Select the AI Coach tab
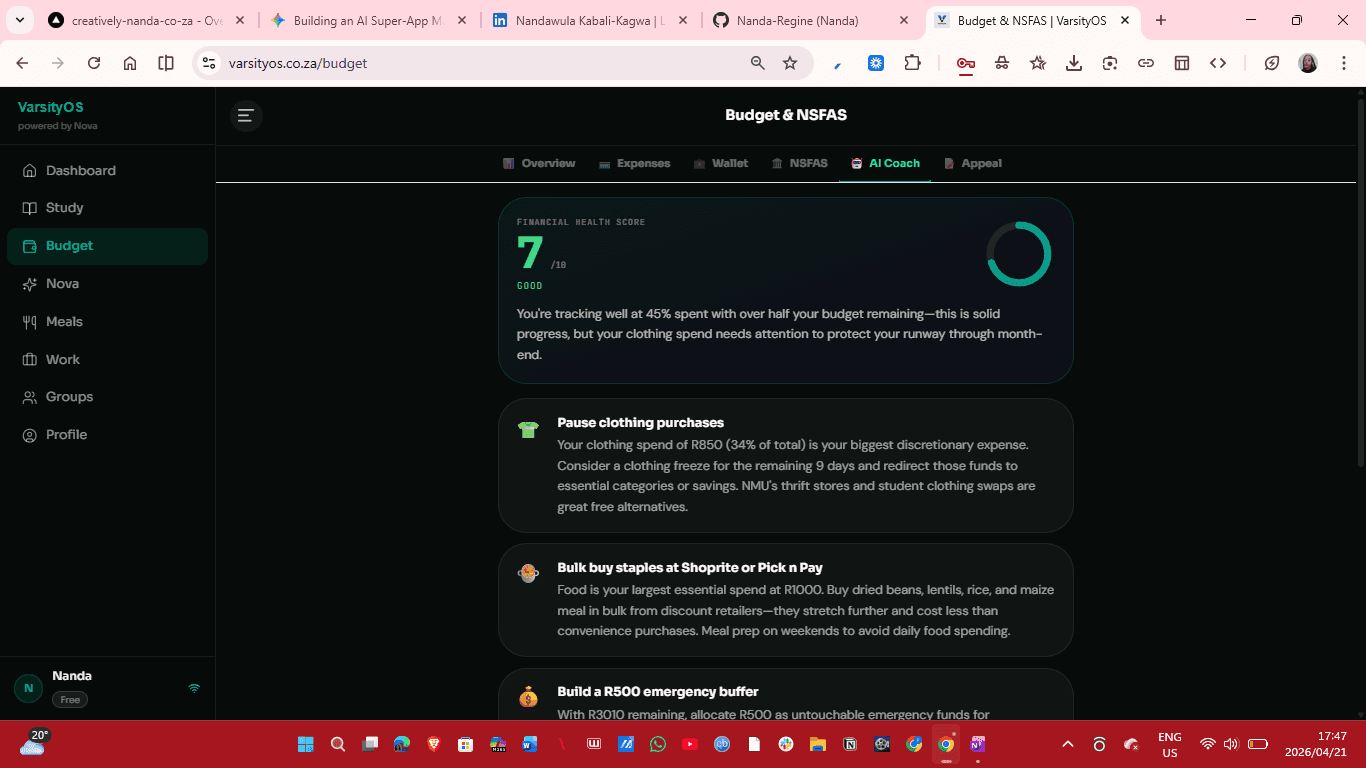This screenshot has height=768, width=1366. (885, 163)
